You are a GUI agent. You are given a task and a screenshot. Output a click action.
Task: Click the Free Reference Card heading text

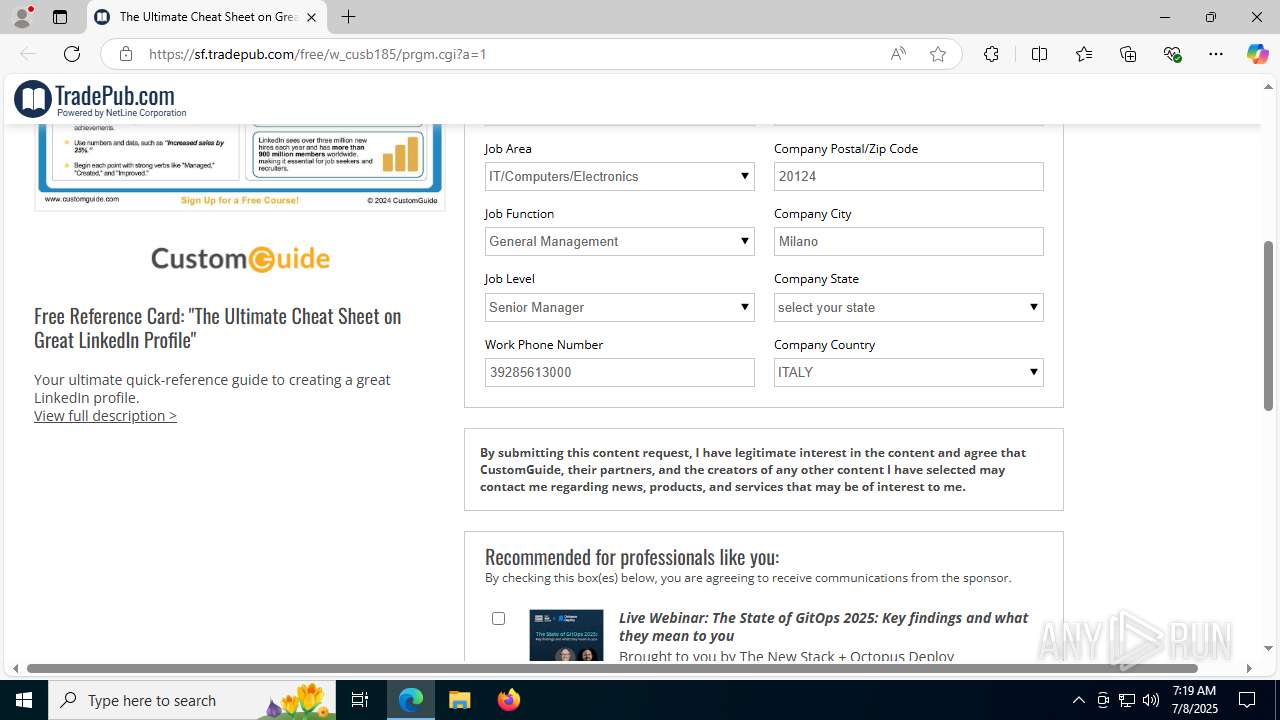coord(217,328)
